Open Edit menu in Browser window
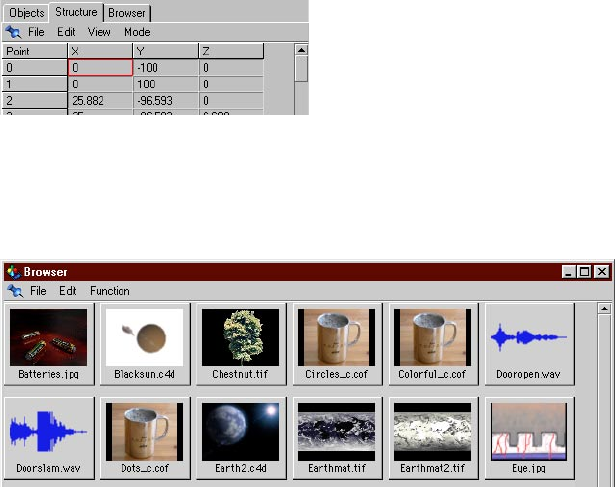 click(x=68, y=291)
